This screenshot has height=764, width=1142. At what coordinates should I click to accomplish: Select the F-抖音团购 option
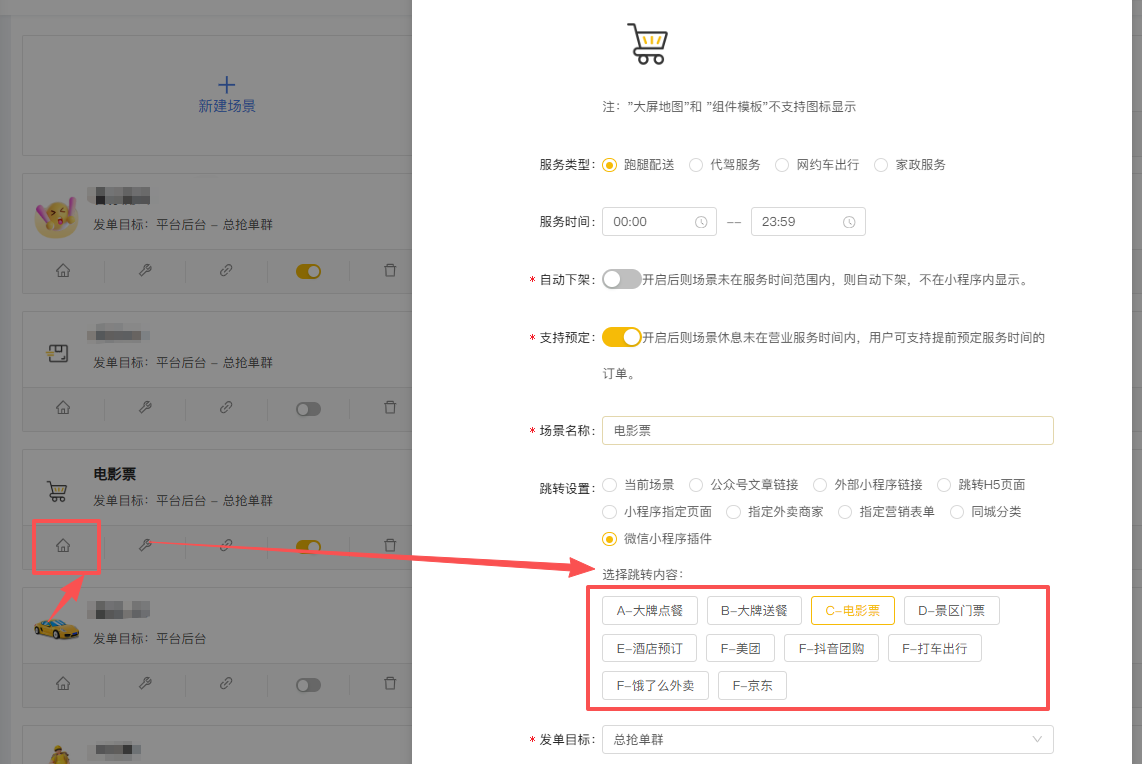831,648
